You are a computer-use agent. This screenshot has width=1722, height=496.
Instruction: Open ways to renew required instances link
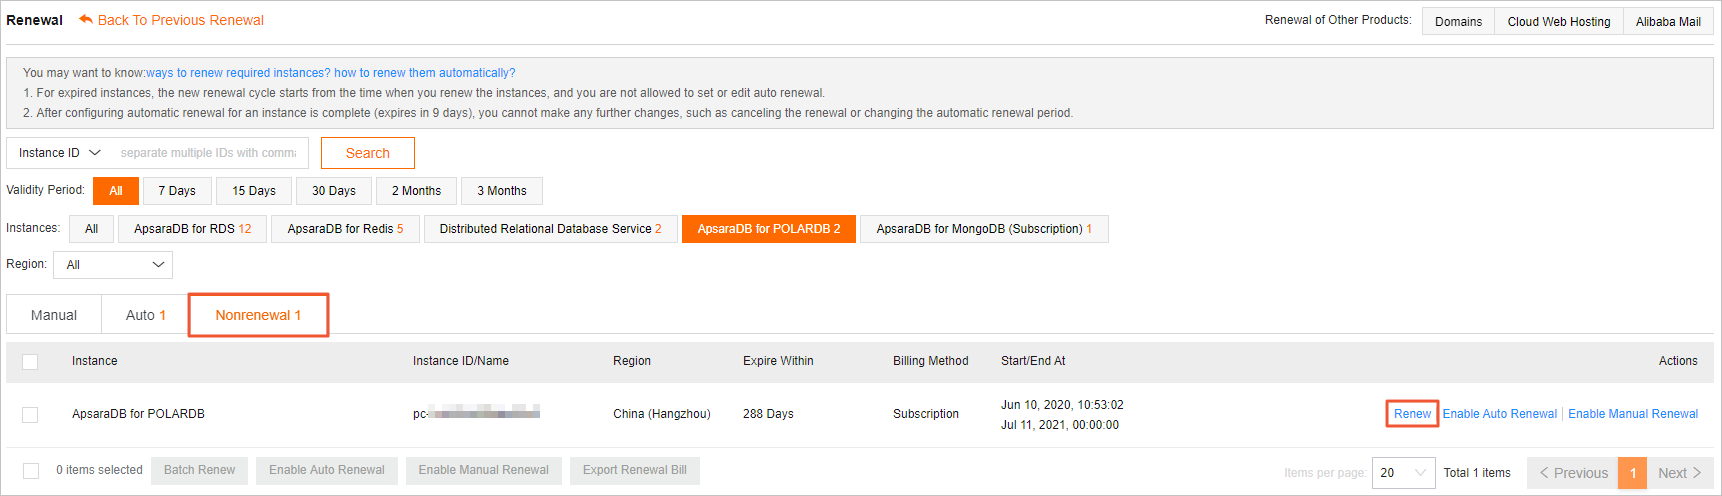pos(238,73)
